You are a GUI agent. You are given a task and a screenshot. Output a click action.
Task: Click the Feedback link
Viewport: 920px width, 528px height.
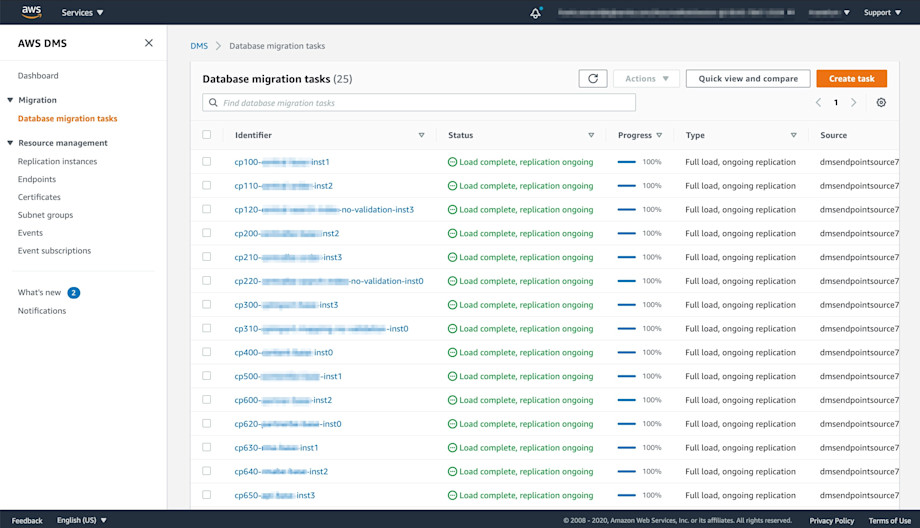click(27, 520)
